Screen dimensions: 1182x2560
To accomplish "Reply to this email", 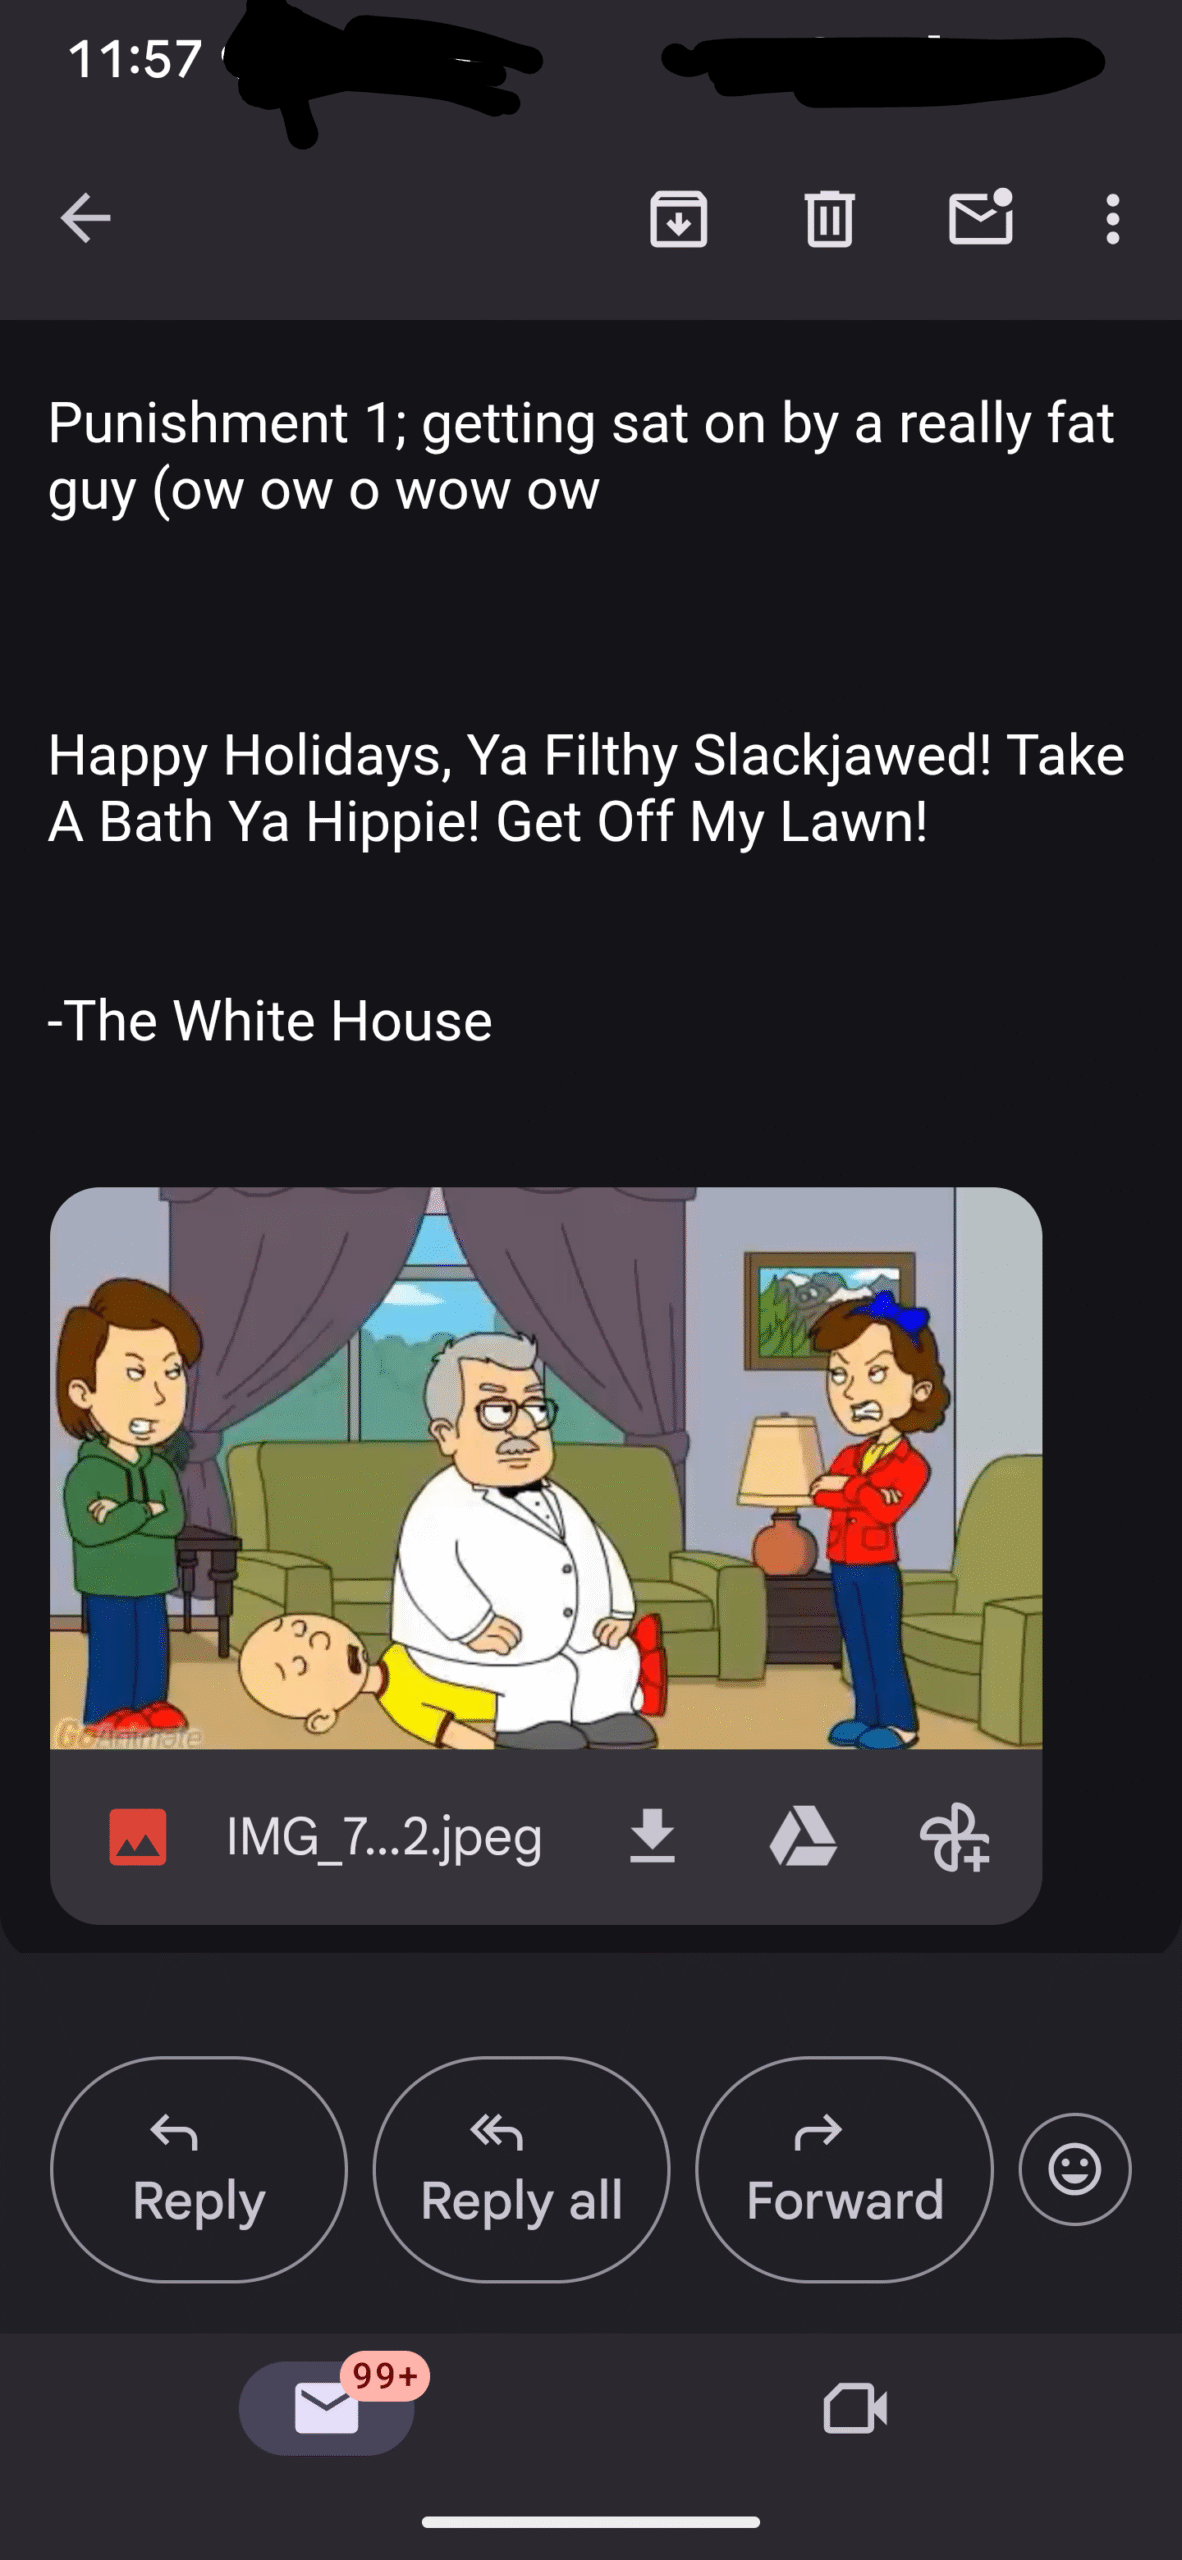I will pyautogui.click(x=199, y=2169).
